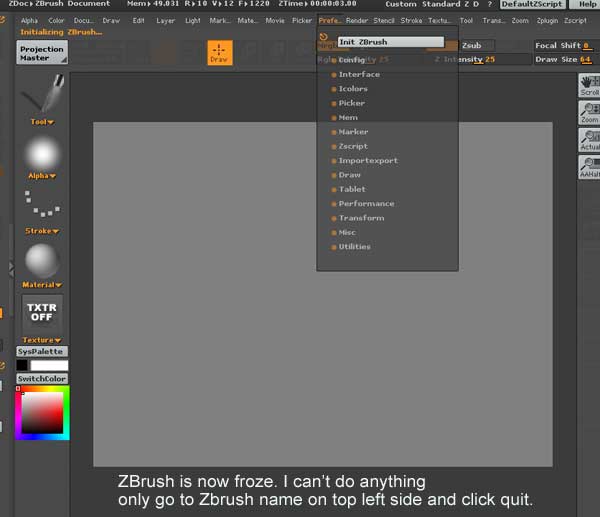
Task: Open the Document menu
Action: pyautogui.click(x=83, y=21)
